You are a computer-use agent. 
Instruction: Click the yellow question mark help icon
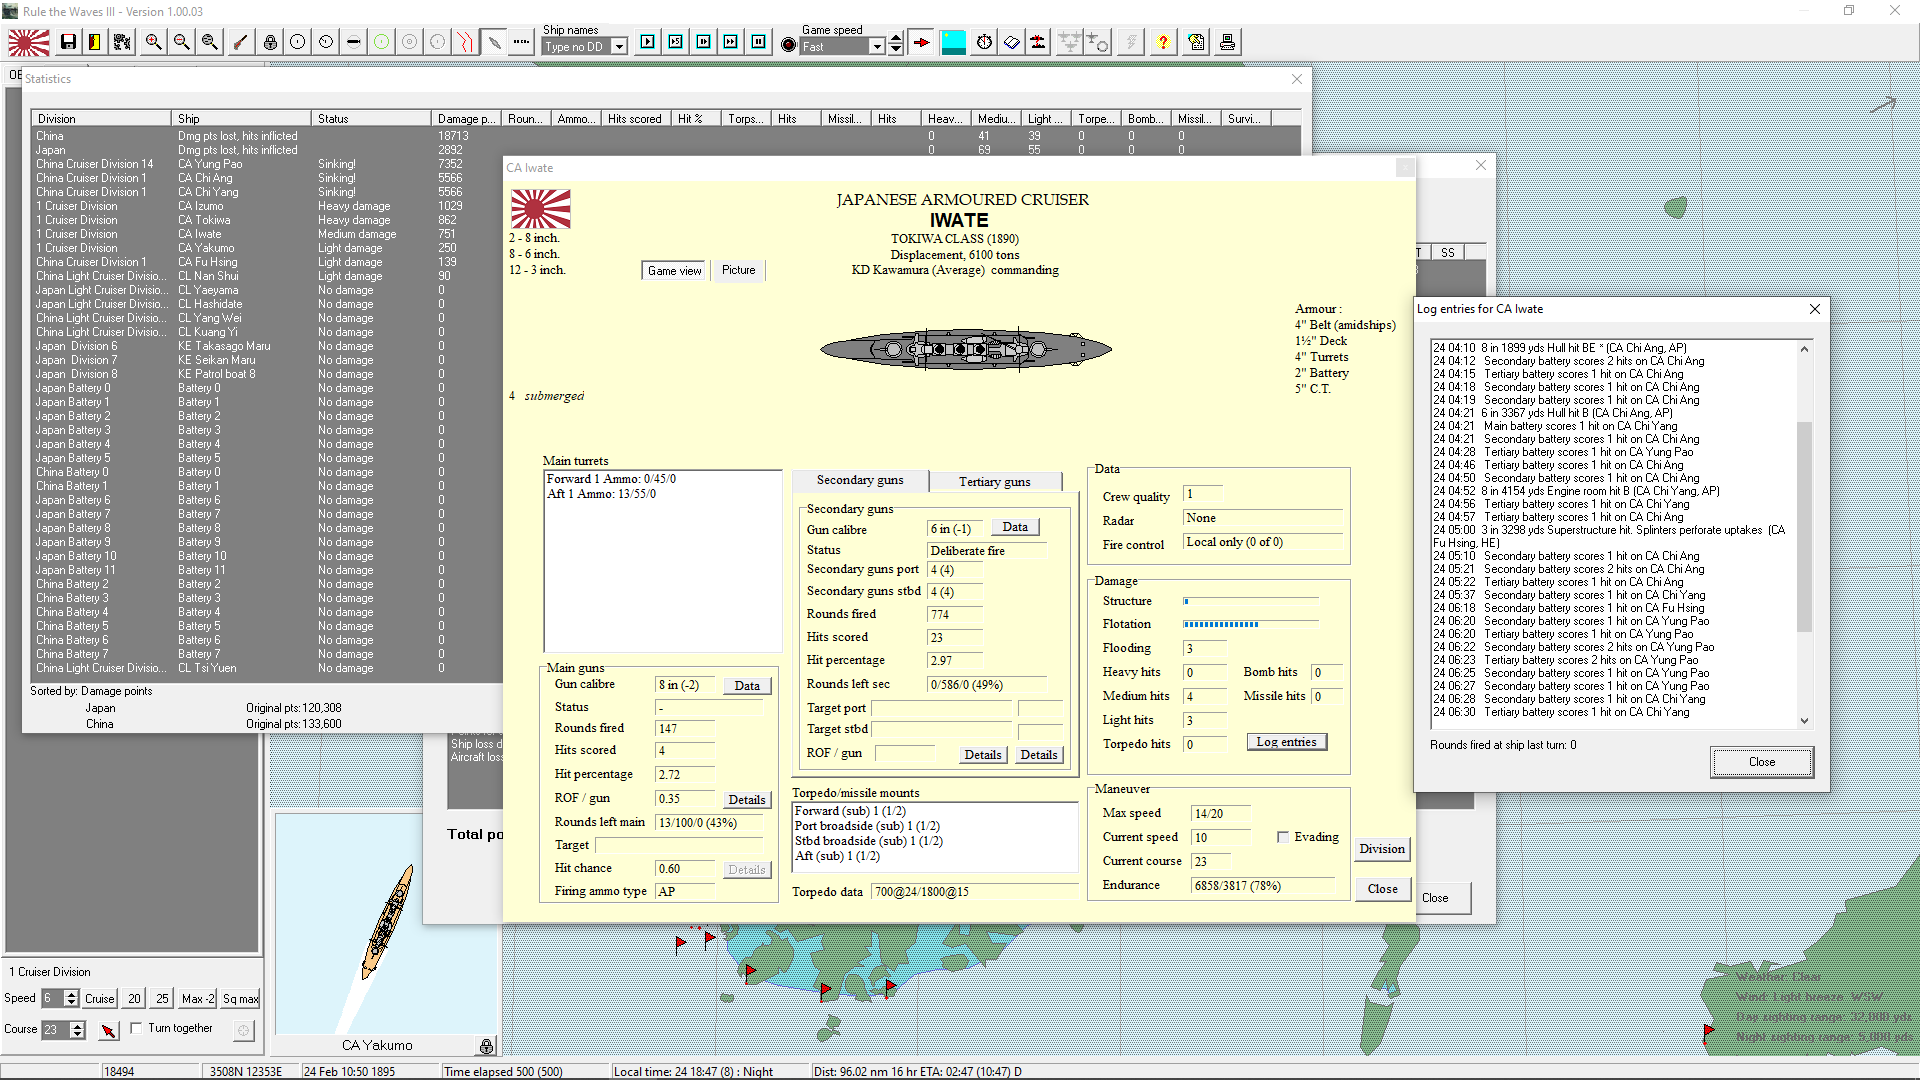click(1162, 42)
